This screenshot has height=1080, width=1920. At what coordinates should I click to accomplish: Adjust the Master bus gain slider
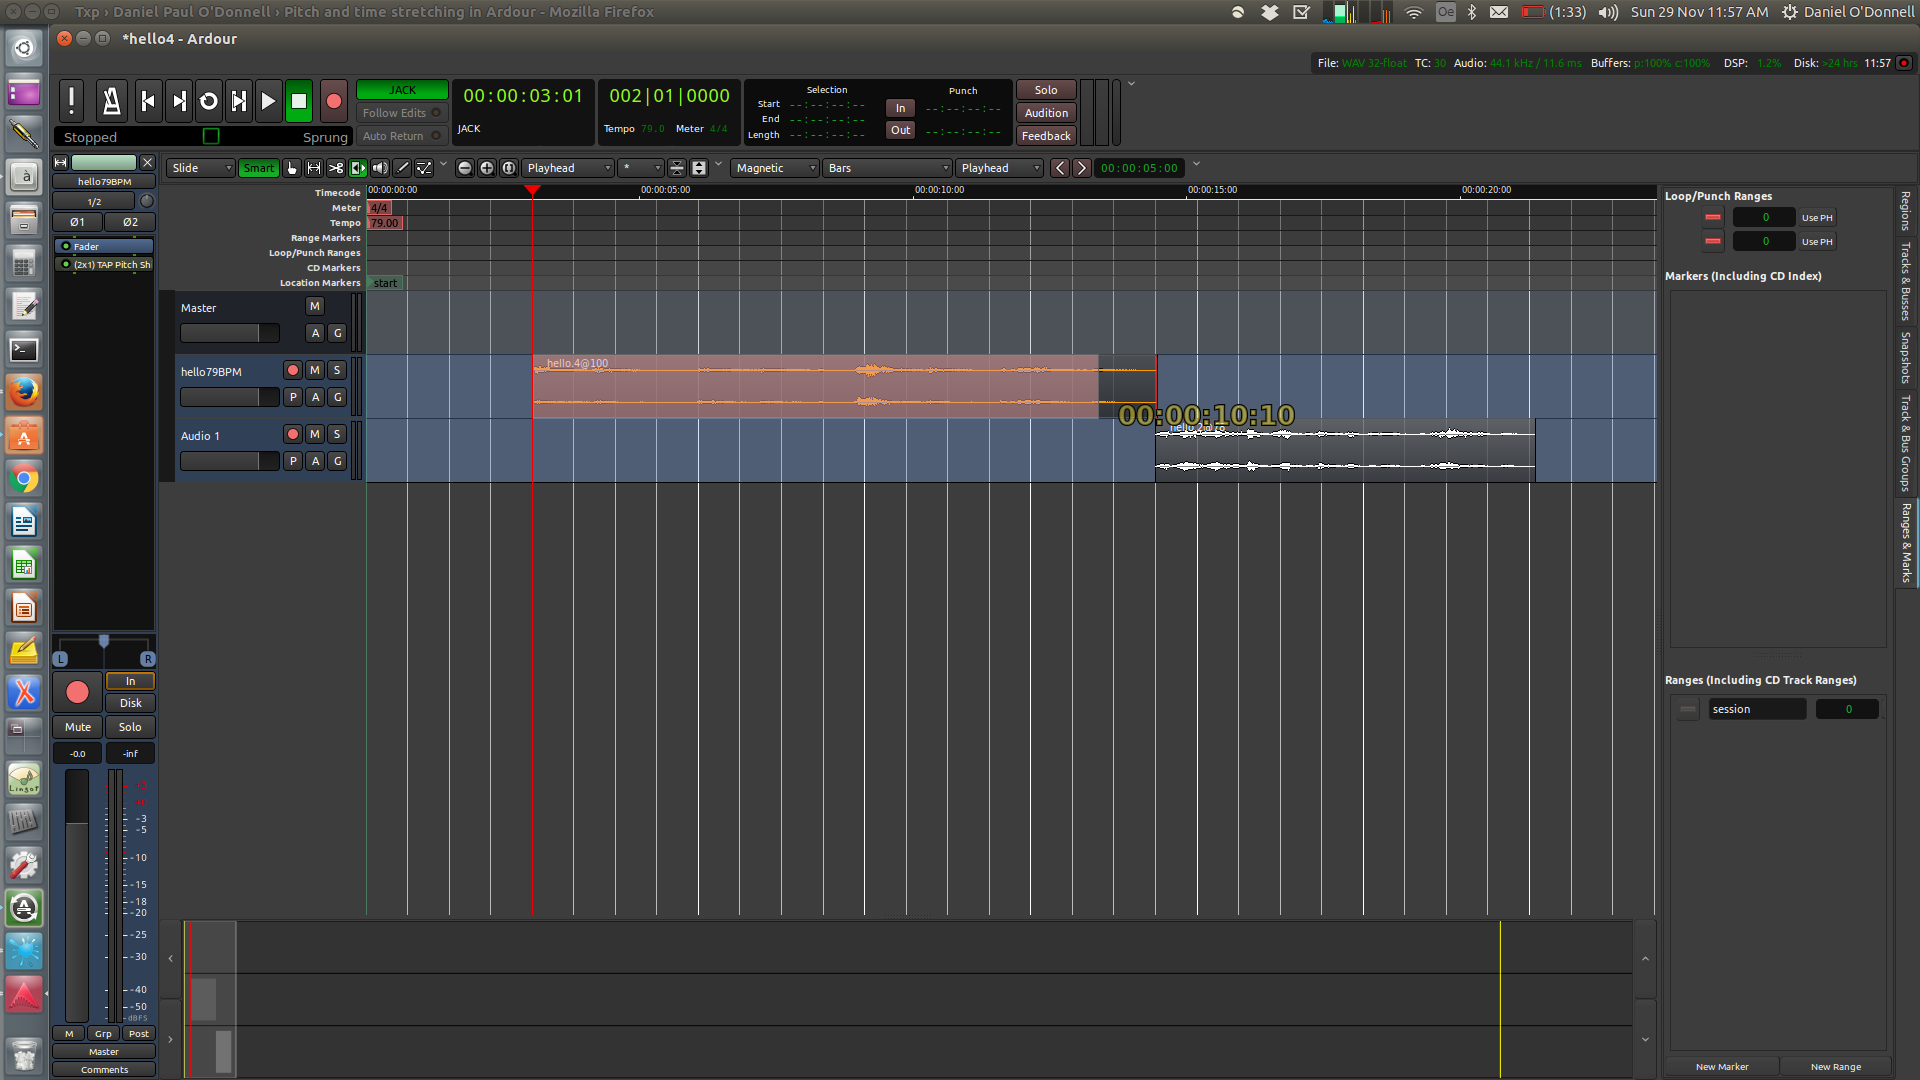tap(229, 333)
